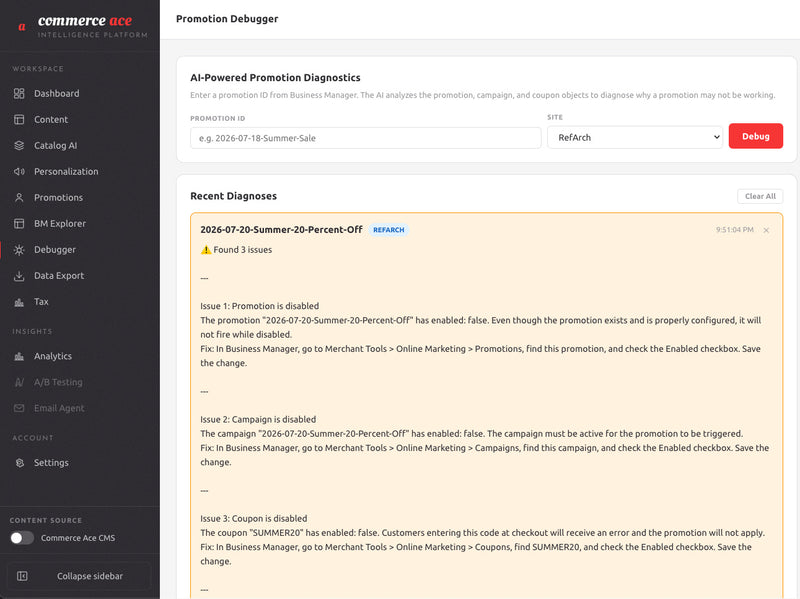Click "Issue 2: Campaign is disabled" heading

(258, 419)
